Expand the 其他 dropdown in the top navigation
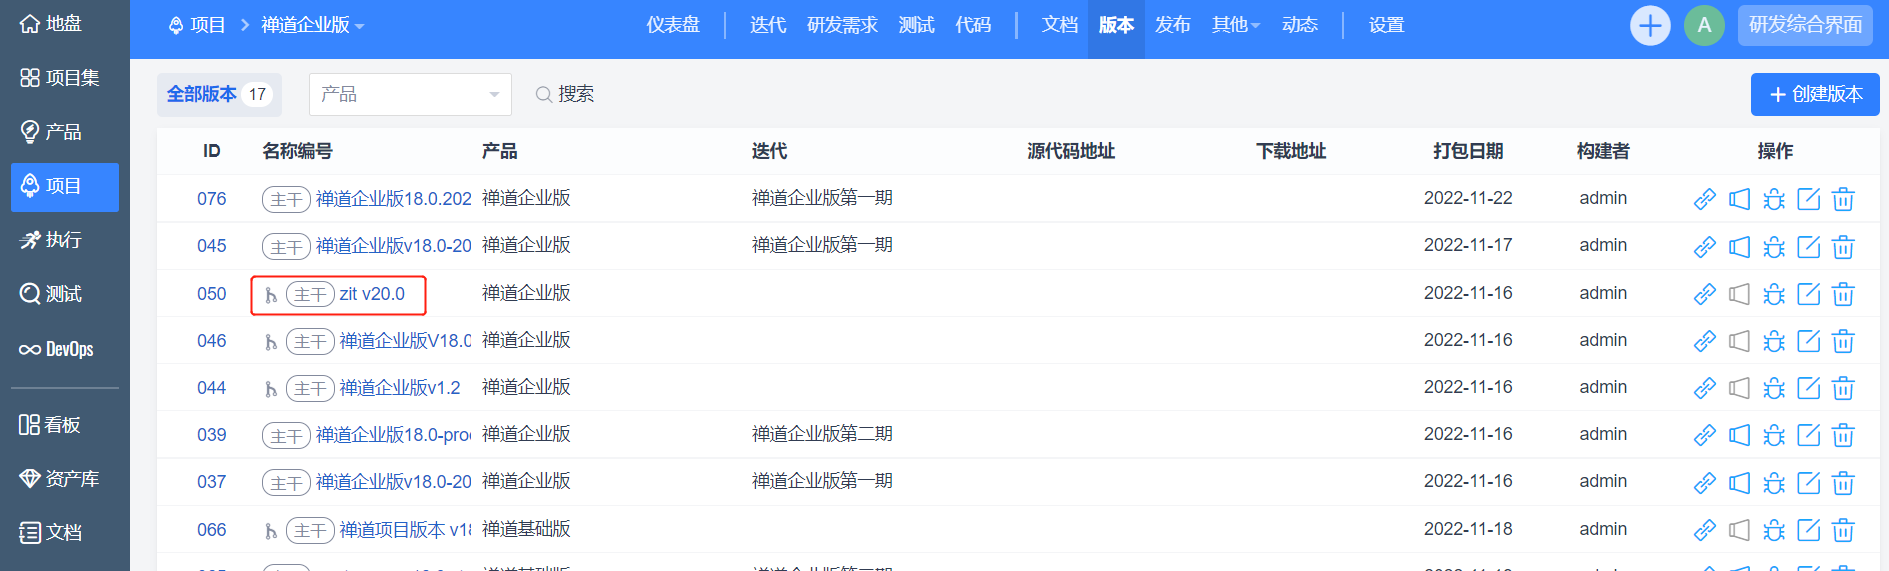 pos(1236,25)
